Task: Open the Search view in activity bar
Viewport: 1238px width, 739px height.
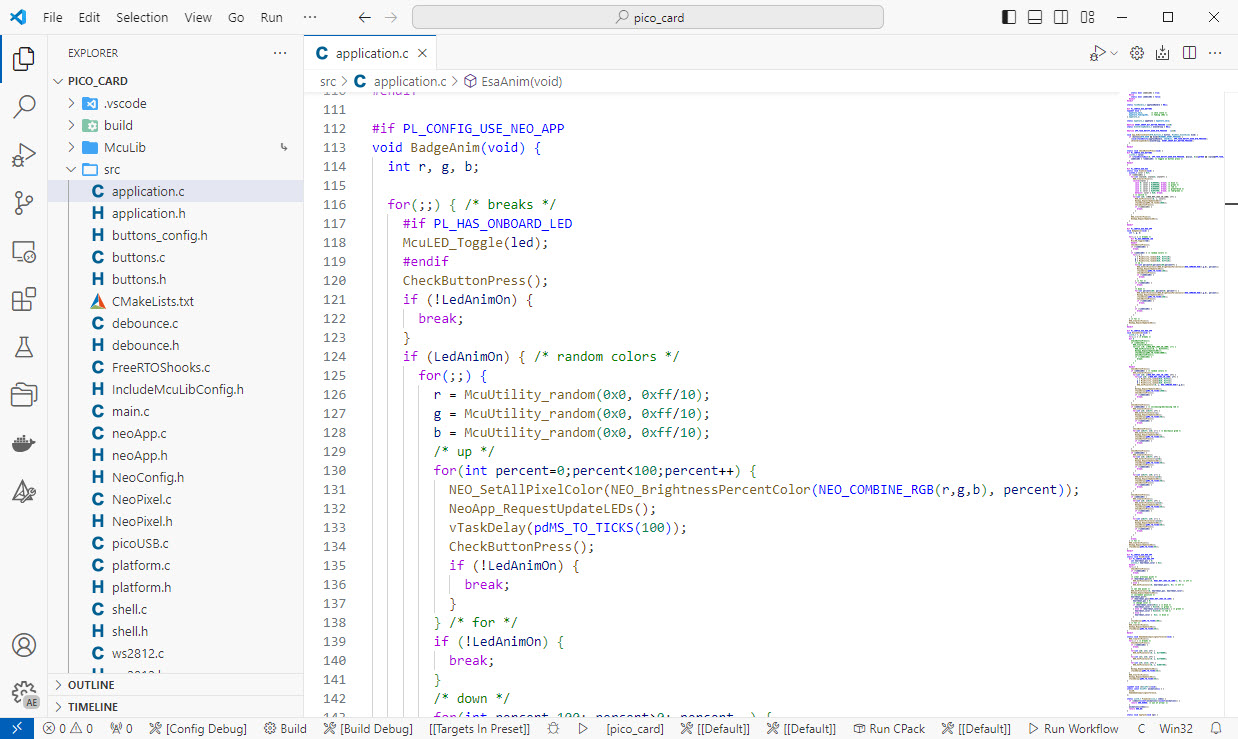Action: pos(24,107)
